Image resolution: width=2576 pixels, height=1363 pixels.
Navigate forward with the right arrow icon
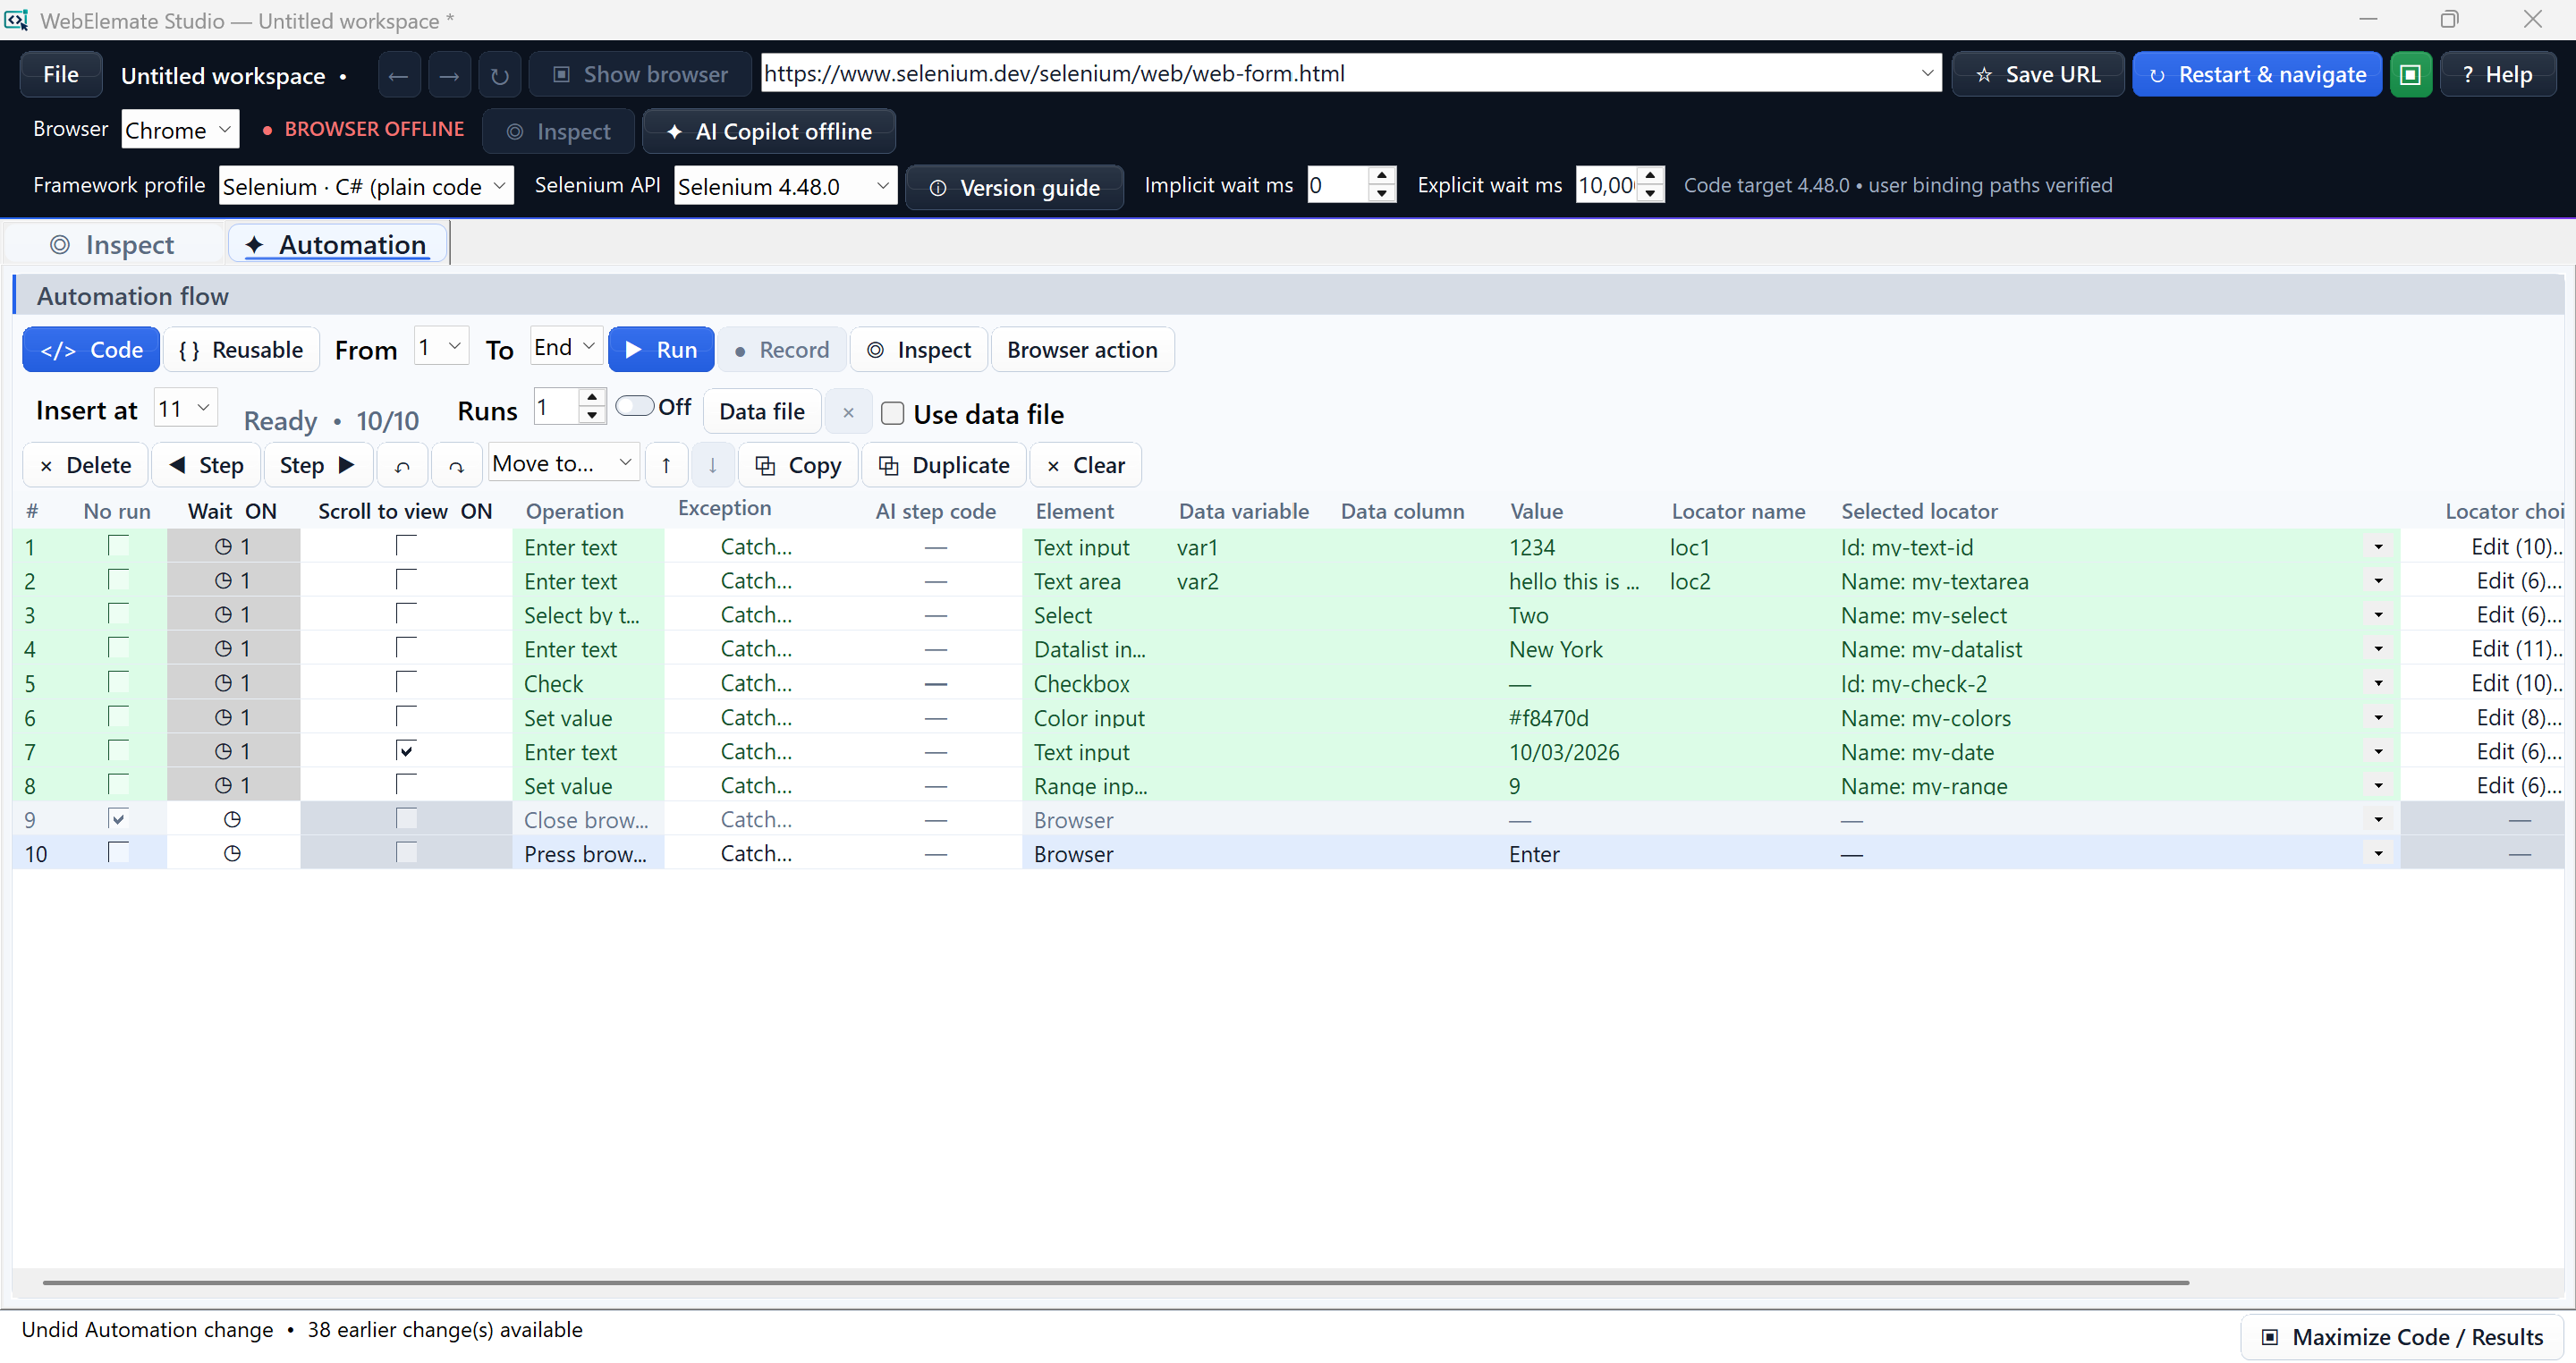click(449, 75)
